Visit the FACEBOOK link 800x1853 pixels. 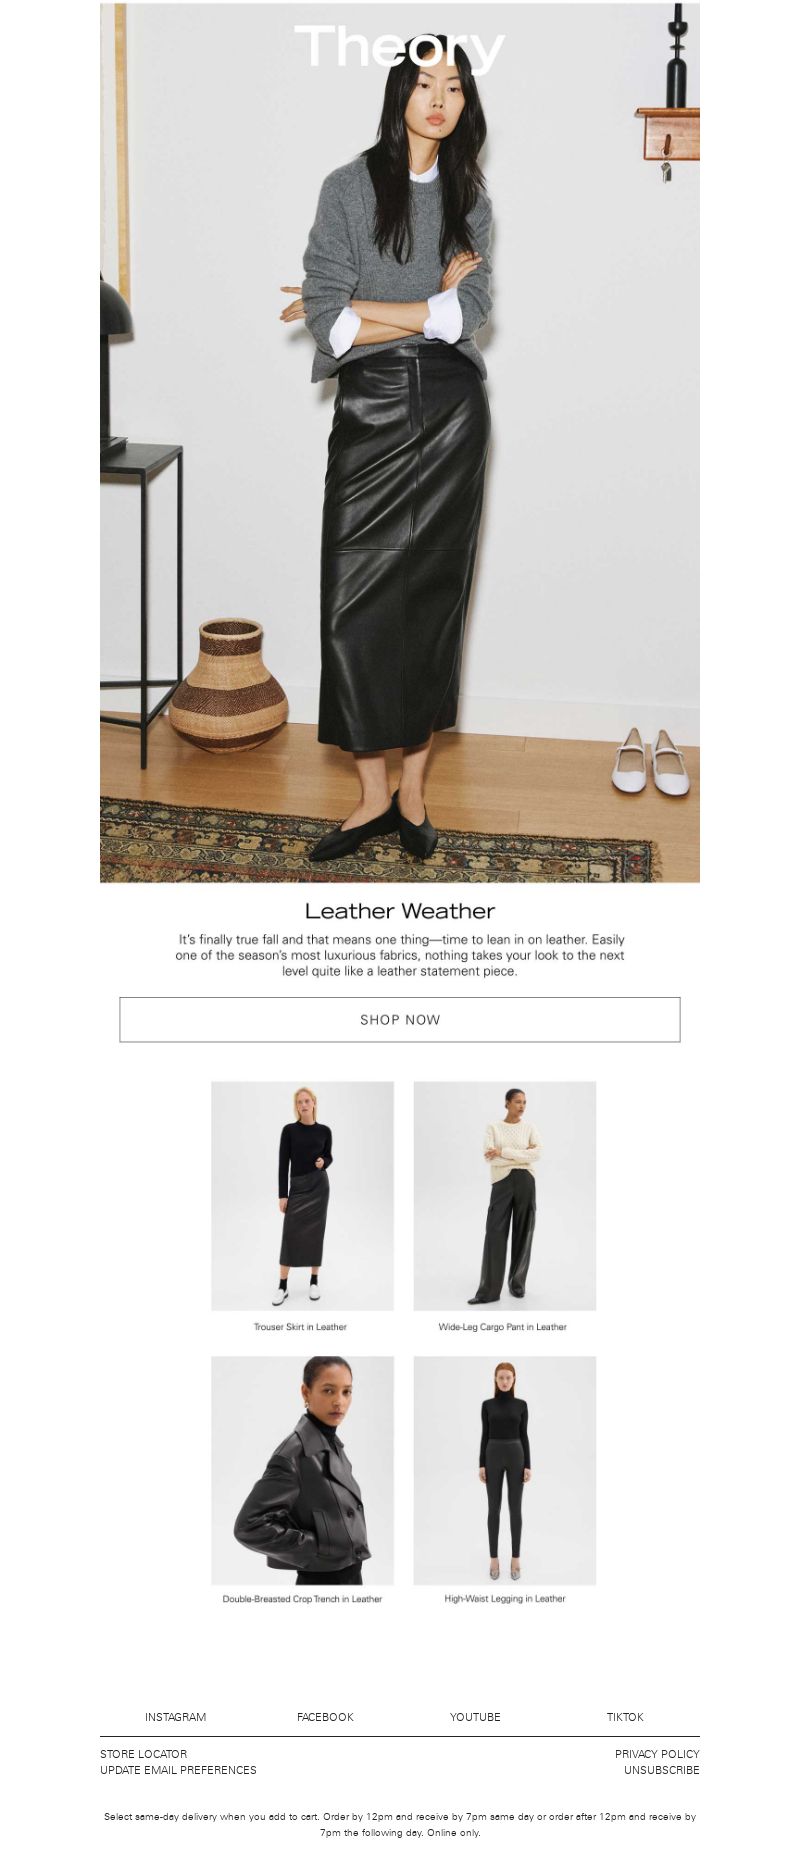coord(325,1717)
